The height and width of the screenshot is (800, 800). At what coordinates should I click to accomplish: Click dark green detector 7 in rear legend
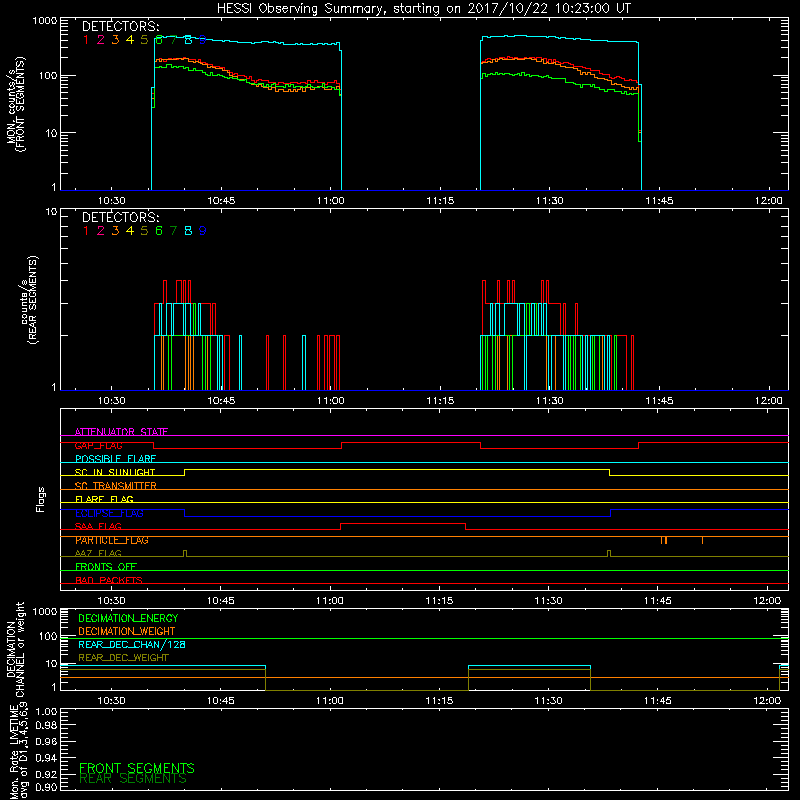173,231
